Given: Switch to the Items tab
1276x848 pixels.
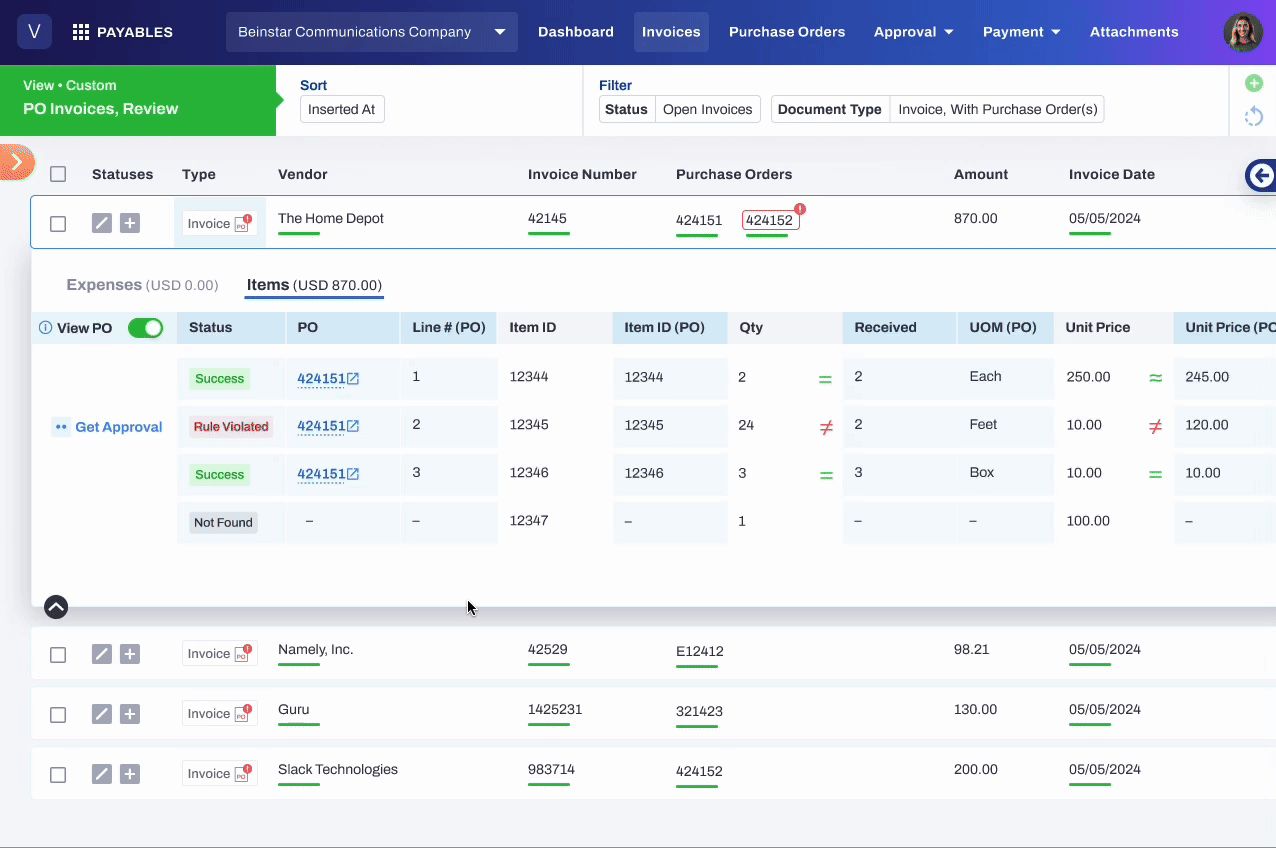Looking at the screenshot, I should [x=314, y=285].
